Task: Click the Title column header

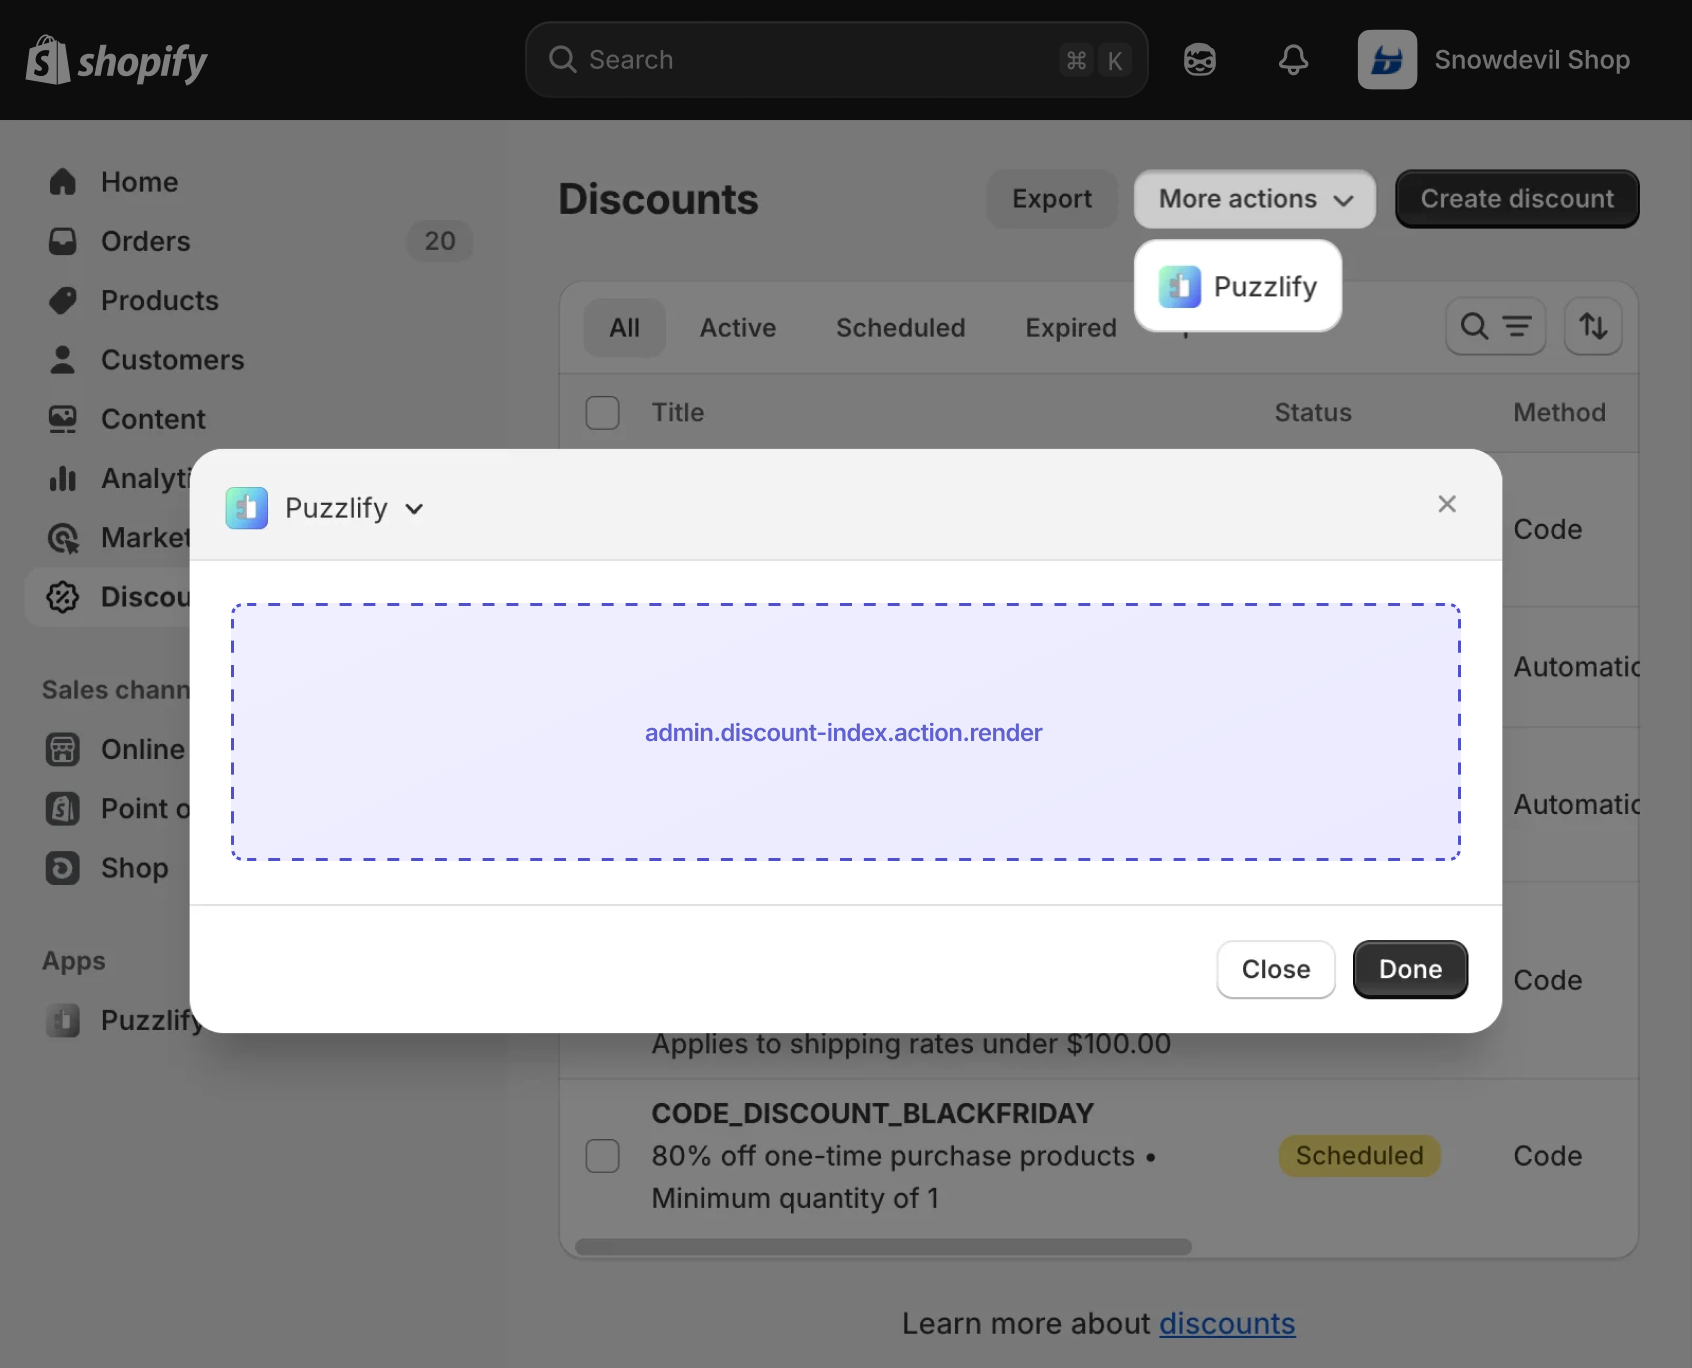Action: tap(678, 413)
